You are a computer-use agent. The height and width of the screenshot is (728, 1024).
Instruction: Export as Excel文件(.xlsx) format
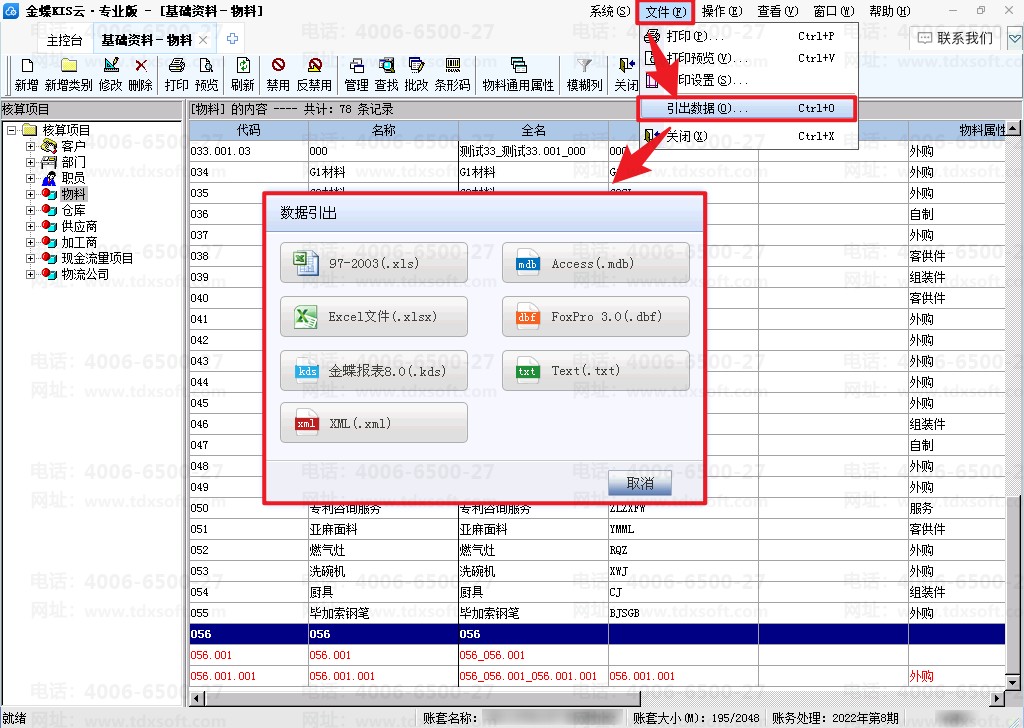[374, 317]
